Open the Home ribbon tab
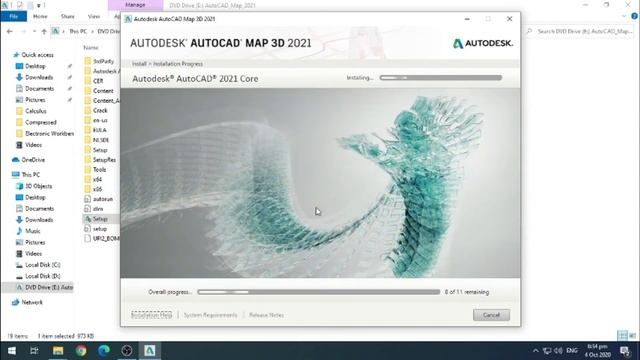 pyautogui.click(x=40, y=16)
